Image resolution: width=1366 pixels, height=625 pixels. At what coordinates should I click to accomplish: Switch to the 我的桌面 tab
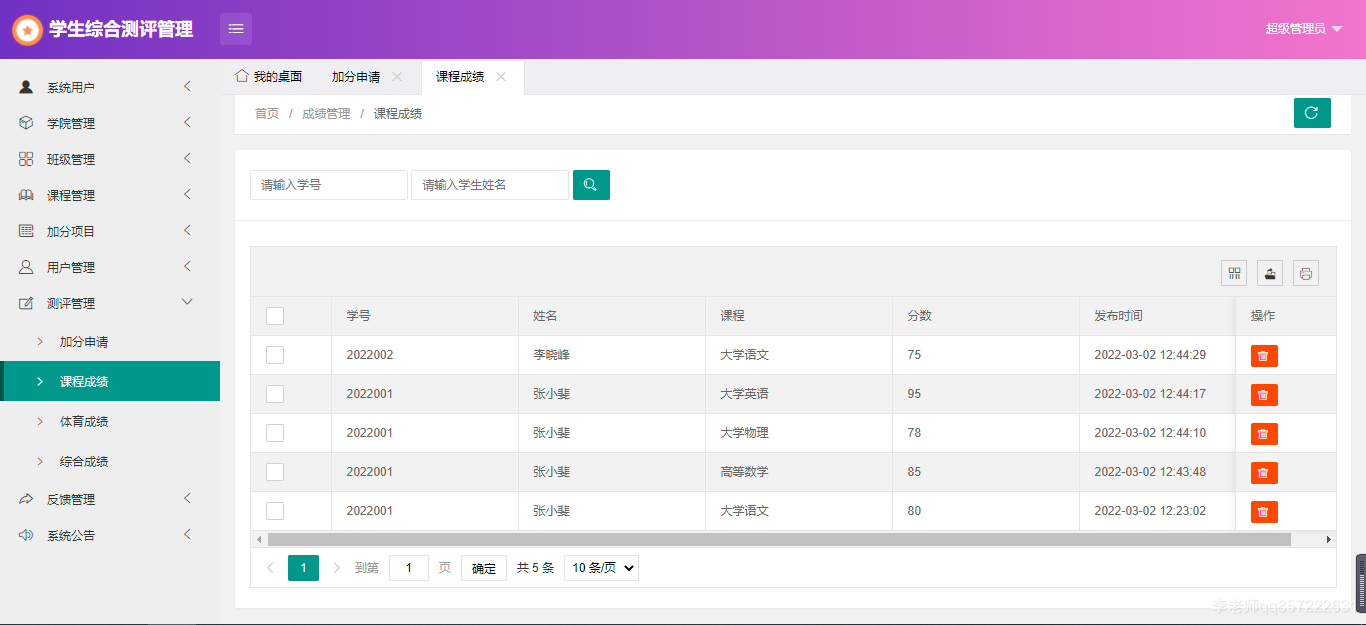point(268,77)
